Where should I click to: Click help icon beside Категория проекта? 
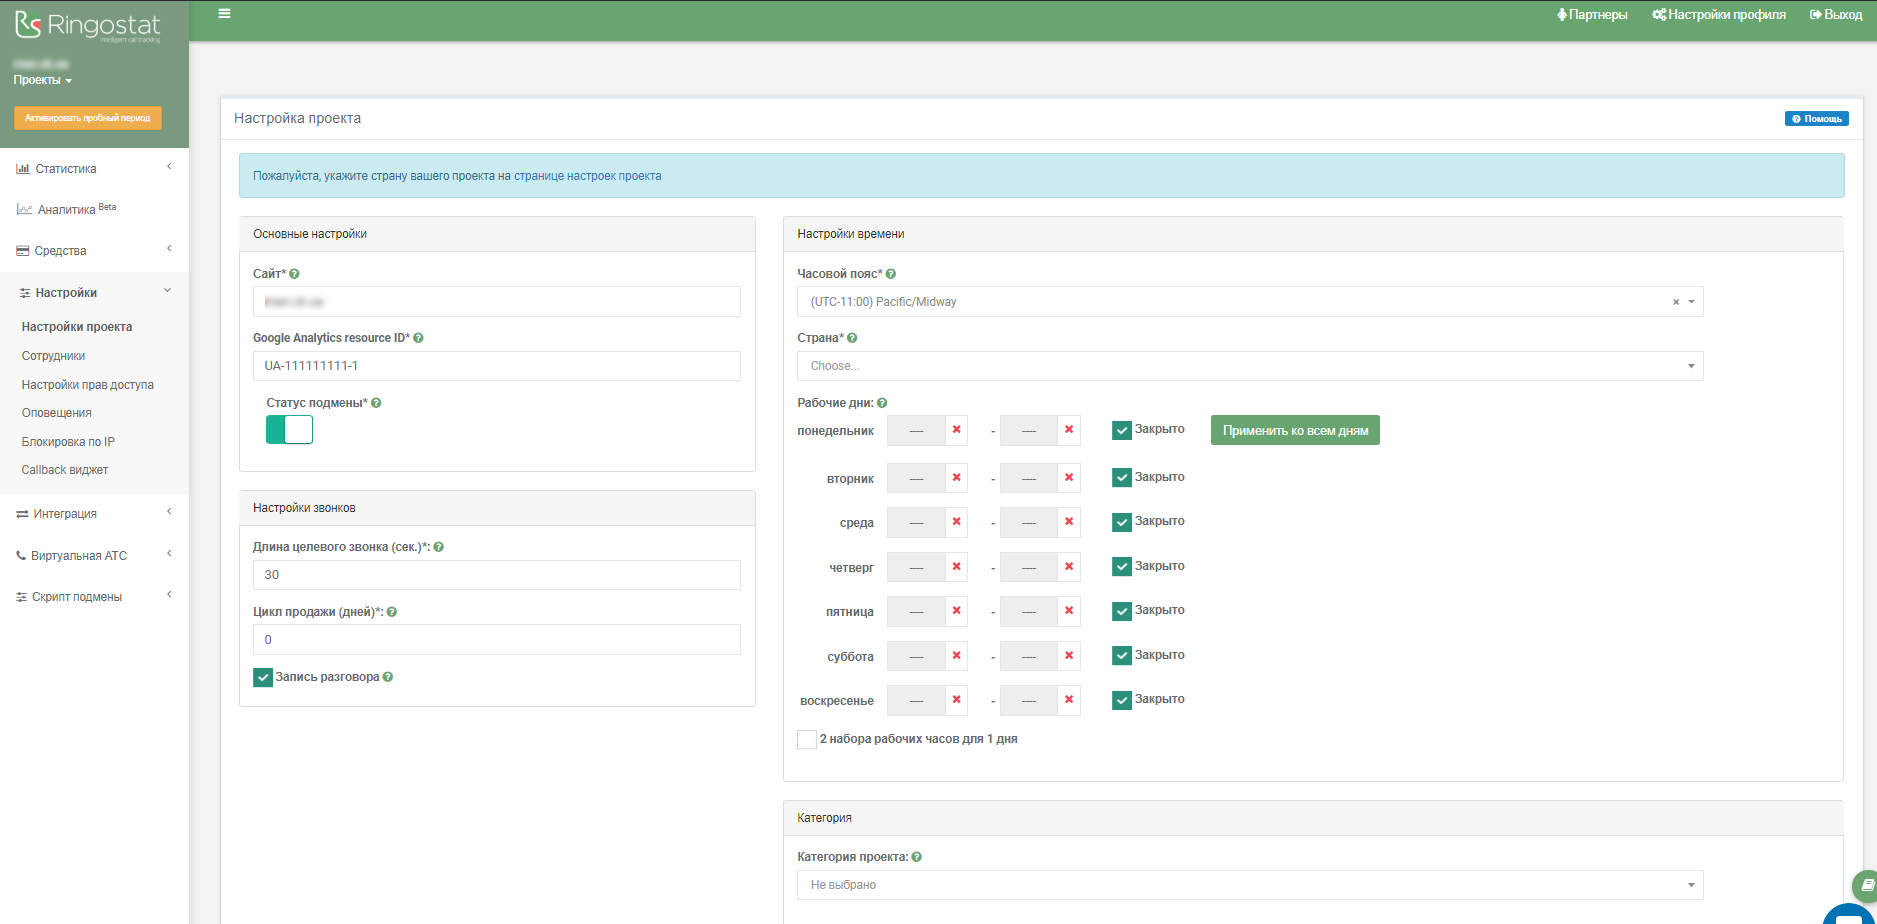pos(917,857)
